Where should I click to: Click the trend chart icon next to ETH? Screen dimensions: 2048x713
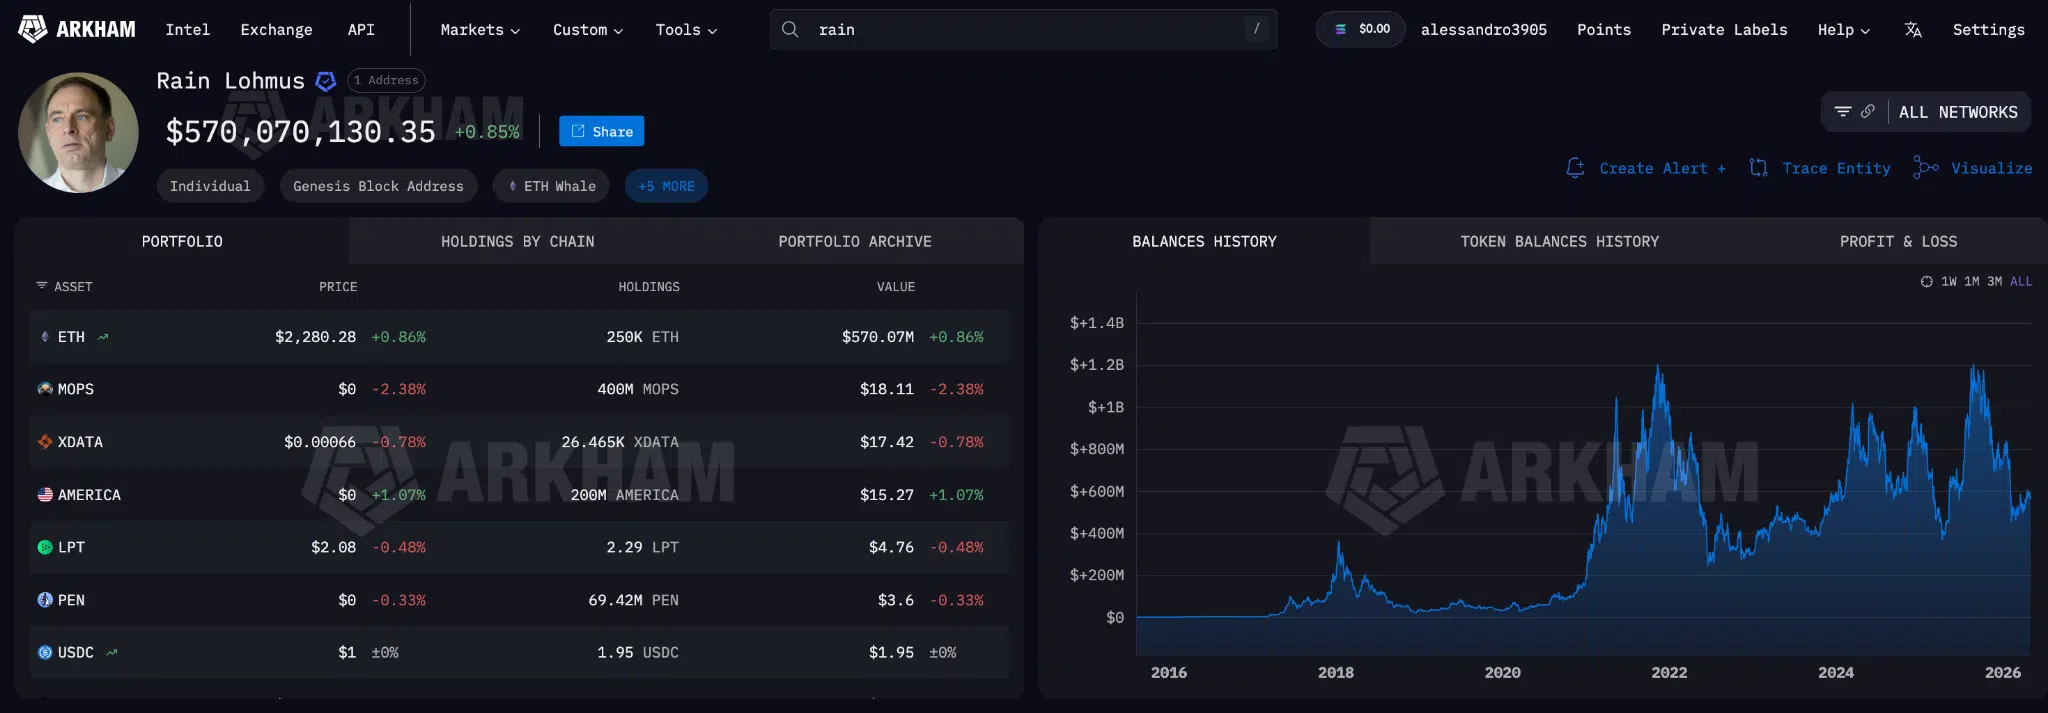[103, 337]
